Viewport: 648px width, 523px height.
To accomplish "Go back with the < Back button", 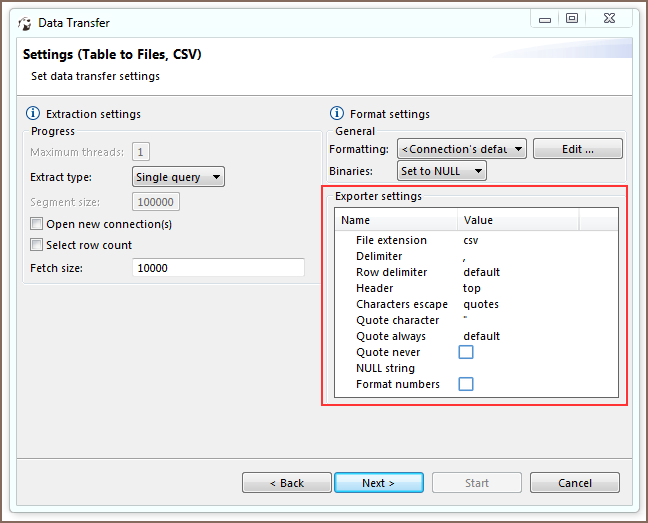I will (286, 483).
